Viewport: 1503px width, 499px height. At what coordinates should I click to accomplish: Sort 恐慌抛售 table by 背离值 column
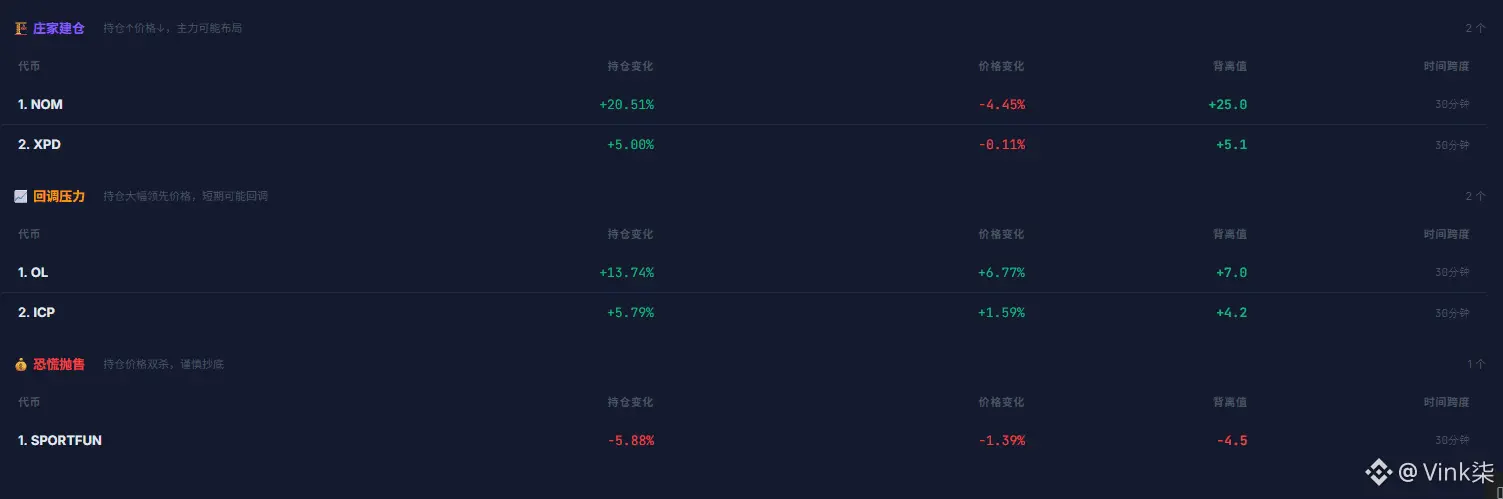pos(1230,402)
